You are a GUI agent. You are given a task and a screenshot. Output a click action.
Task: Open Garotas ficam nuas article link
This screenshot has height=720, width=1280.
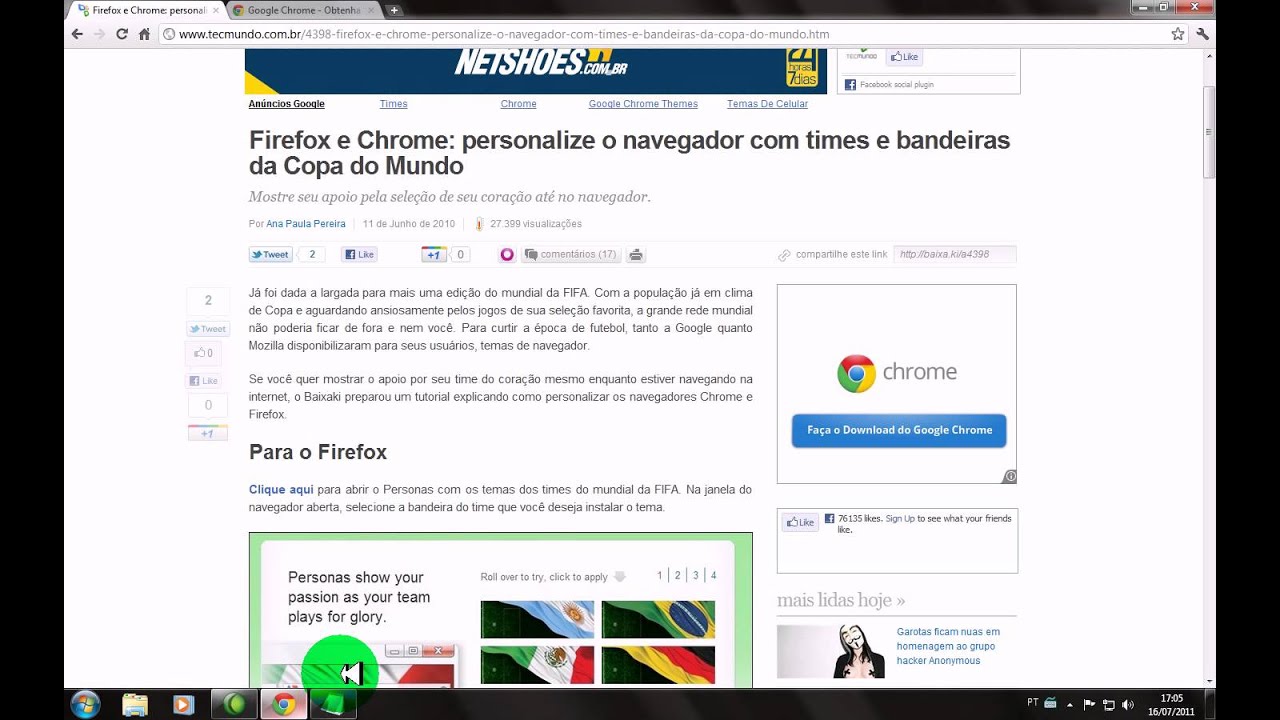pyautogui.click(x=948, y=646)
